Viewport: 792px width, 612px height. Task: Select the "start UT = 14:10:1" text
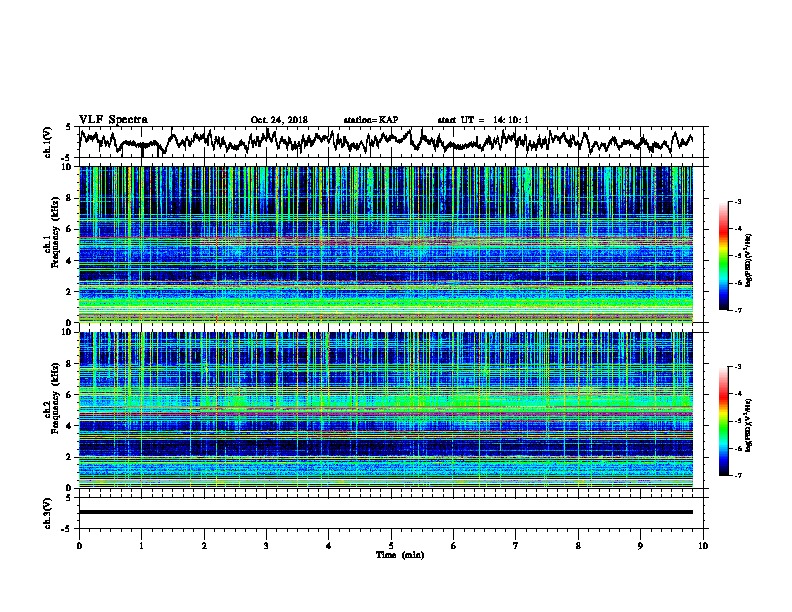483,120
